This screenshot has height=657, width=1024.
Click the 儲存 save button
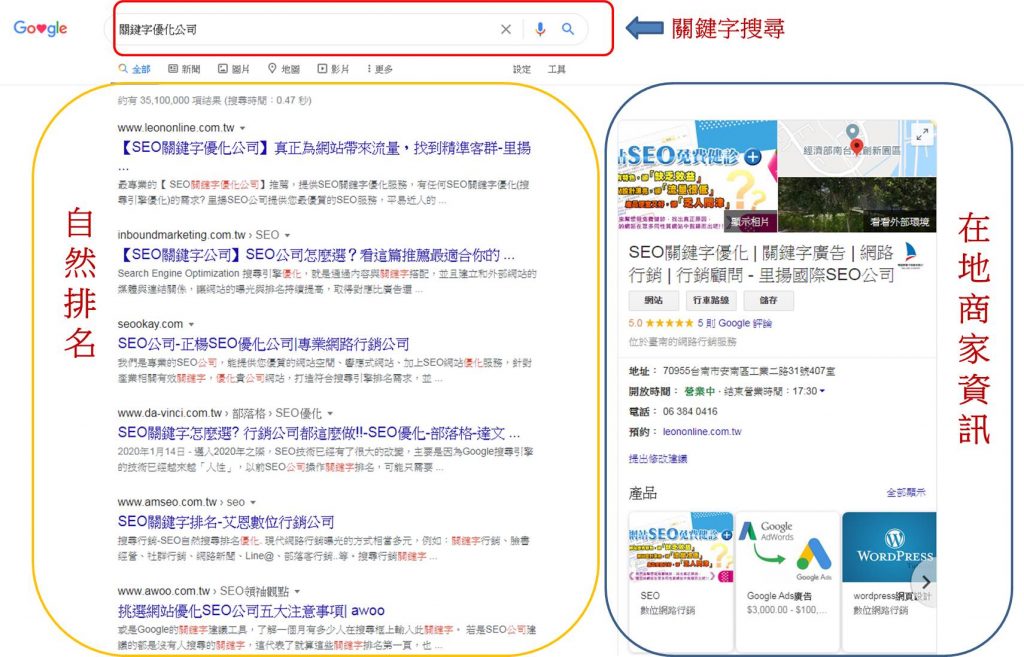pos(768,301)
